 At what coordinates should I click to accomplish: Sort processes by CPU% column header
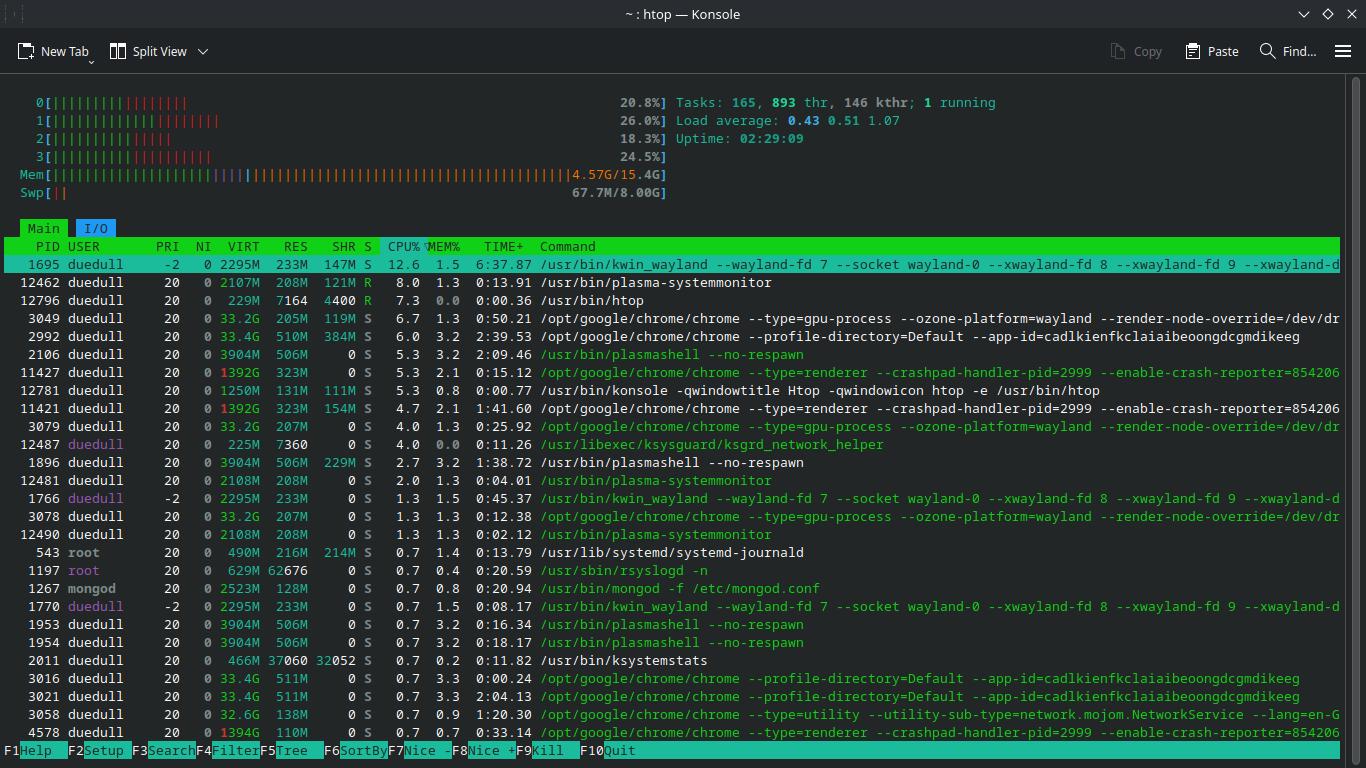[403, 247]
